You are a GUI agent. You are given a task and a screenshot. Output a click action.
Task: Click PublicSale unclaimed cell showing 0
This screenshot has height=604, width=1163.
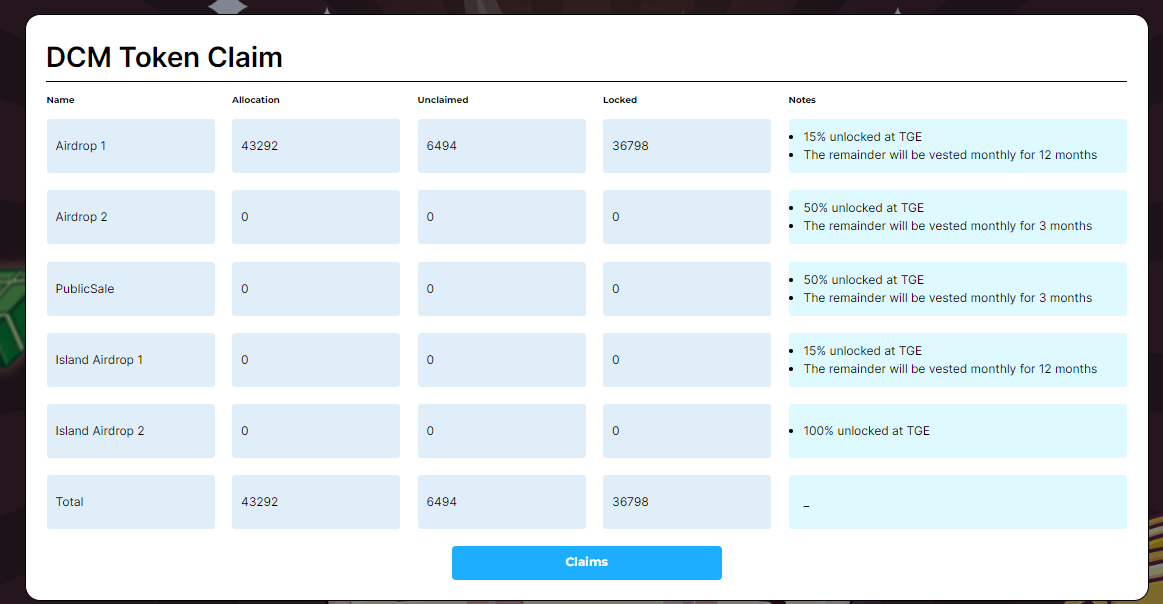[501, 289]
